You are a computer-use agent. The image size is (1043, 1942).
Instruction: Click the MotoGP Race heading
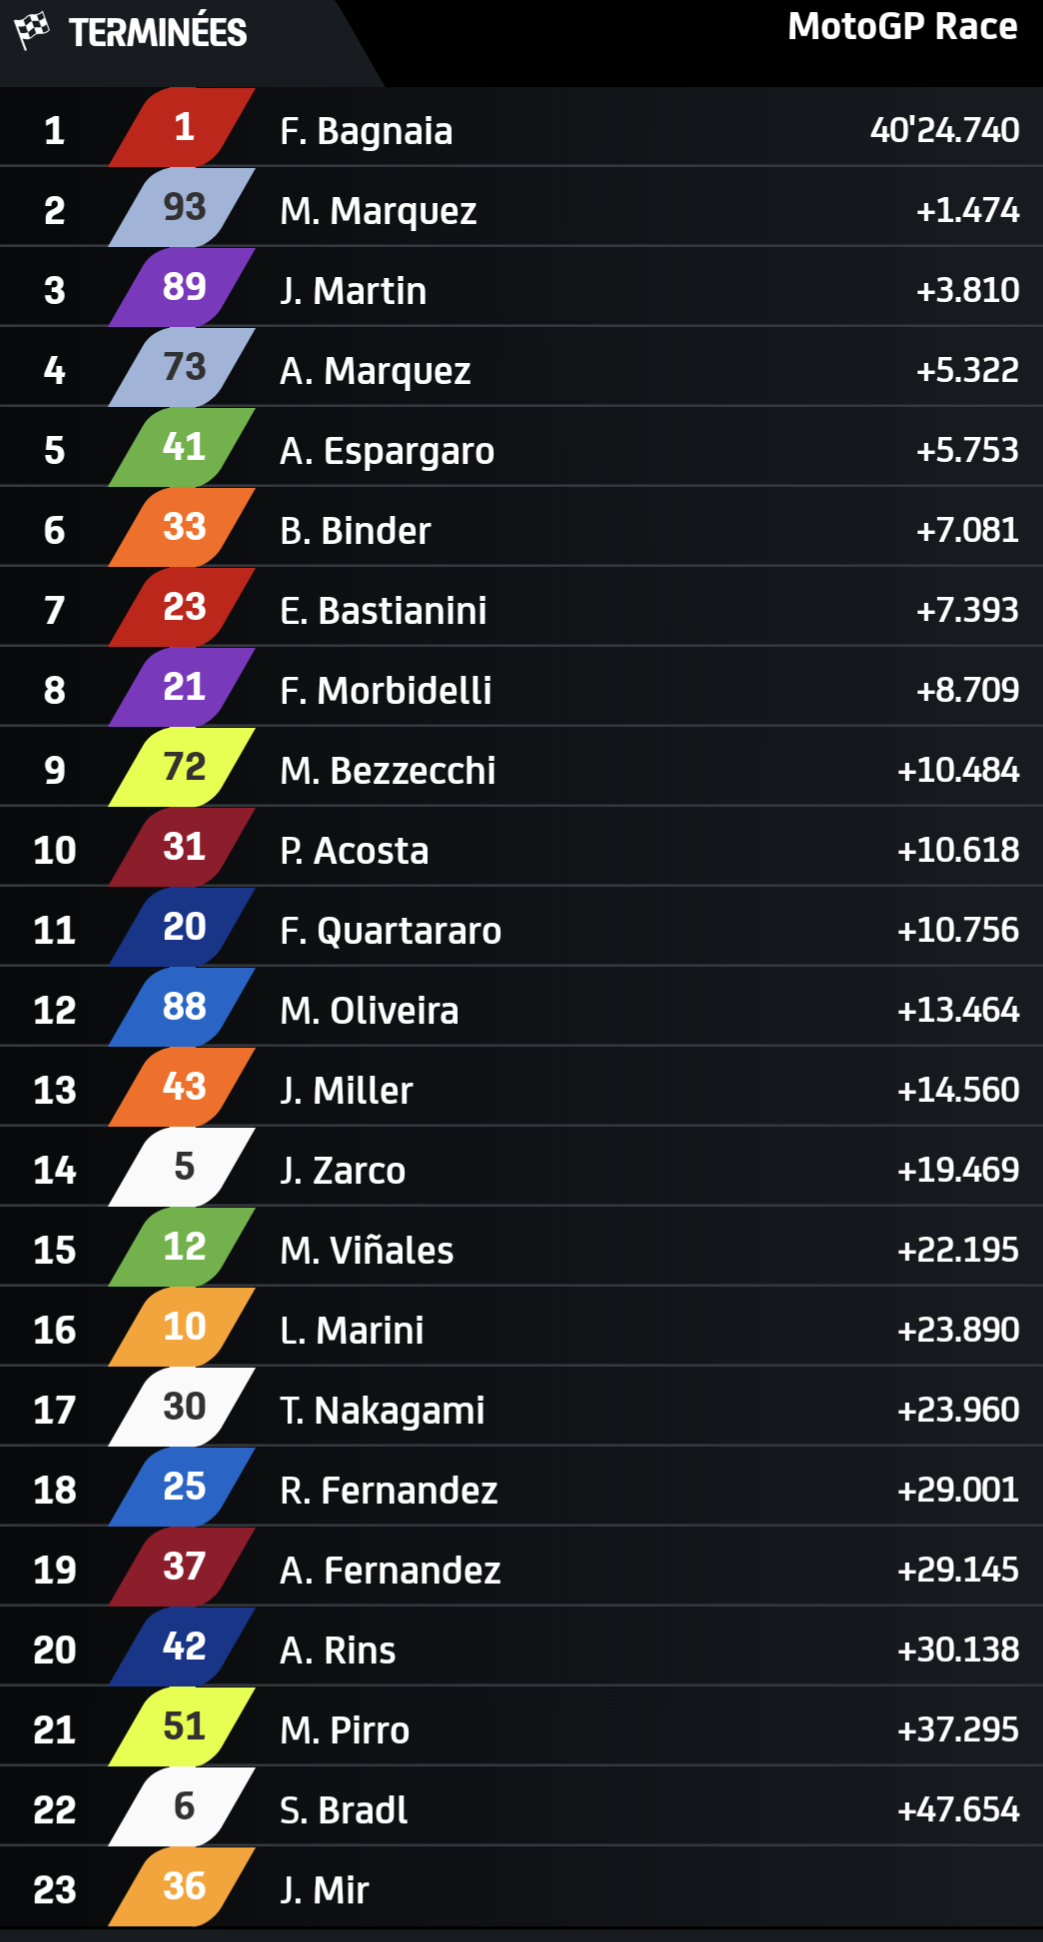click(x=902, y=27)
